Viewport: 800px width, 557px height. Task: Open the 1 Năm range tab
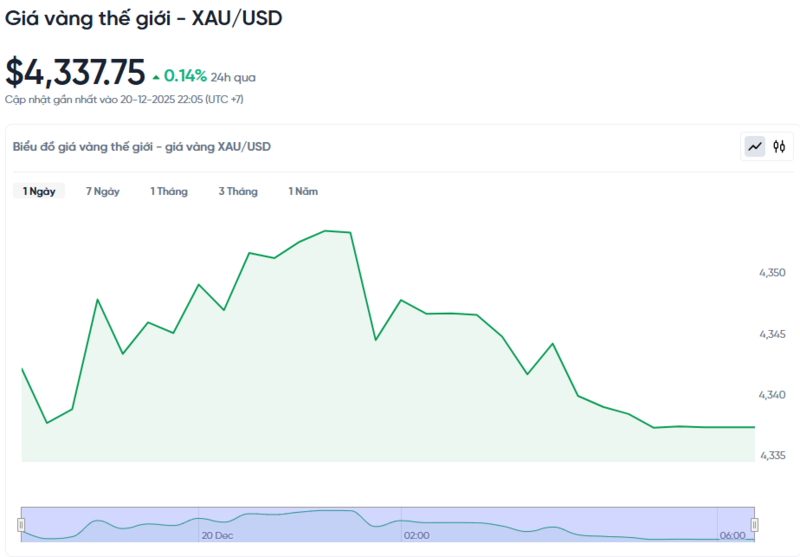tap(303, 191)
